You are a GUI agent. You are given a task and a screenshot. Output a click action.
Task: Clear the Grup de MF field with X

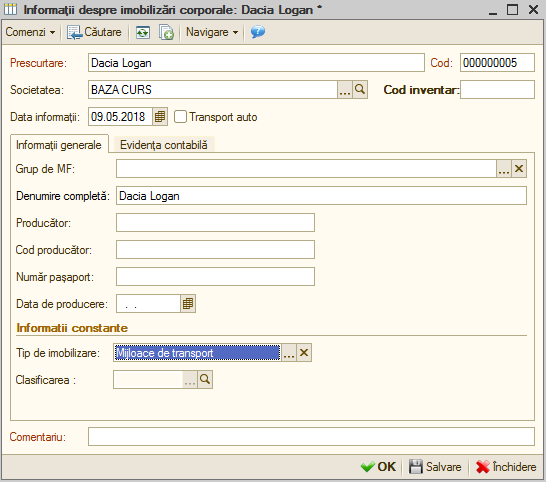[519, 169]
